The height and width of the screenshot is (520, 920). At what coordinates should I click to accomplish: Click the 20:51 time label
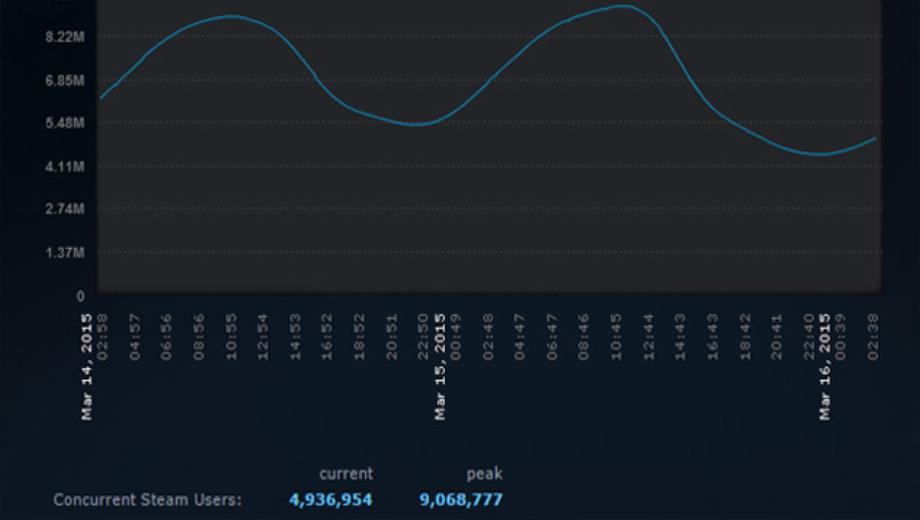click(391, 337)
